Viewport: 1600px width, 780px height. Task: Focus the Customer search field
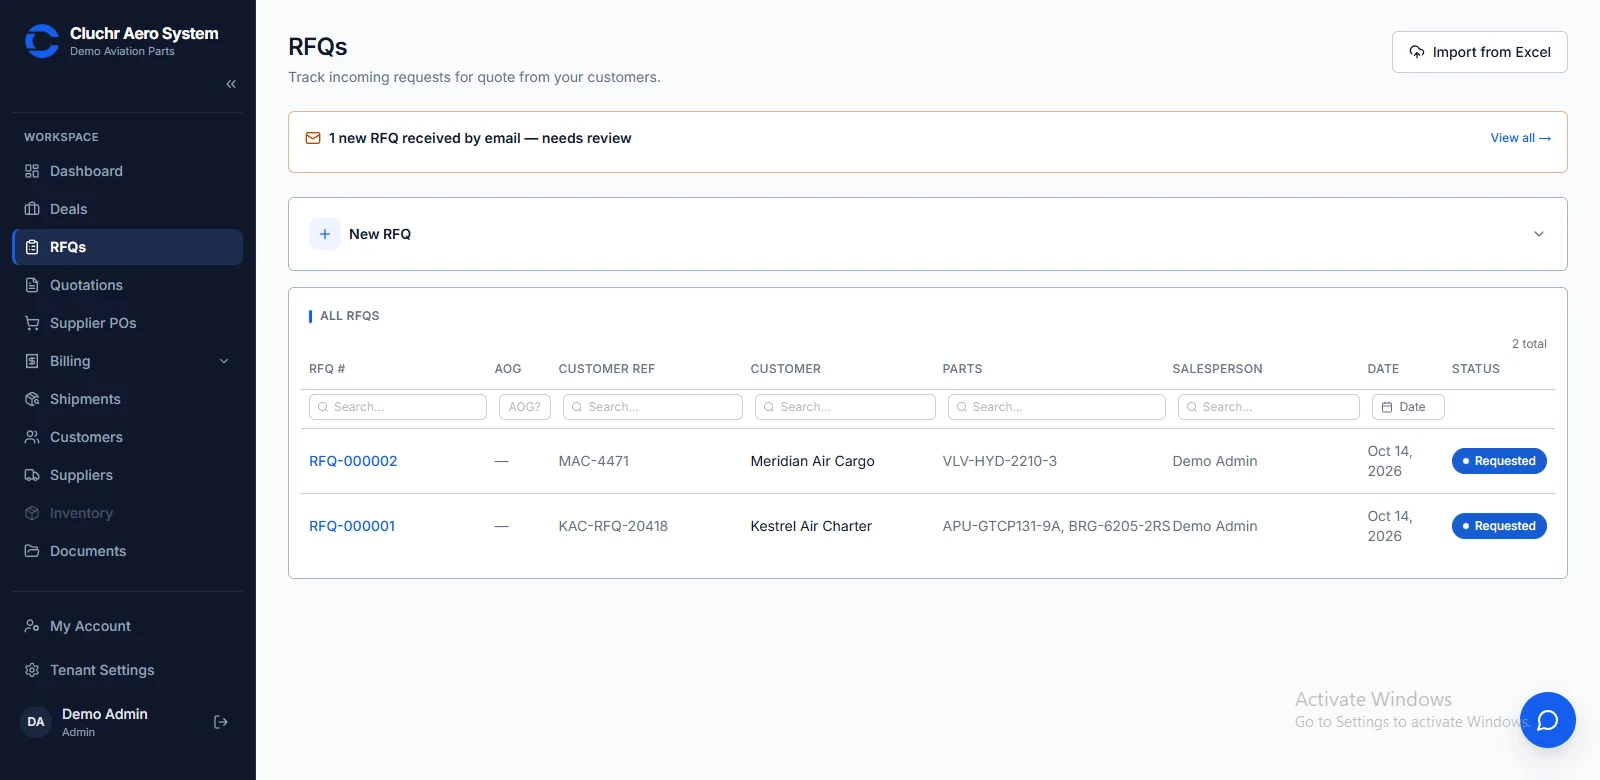pos(845,407)
